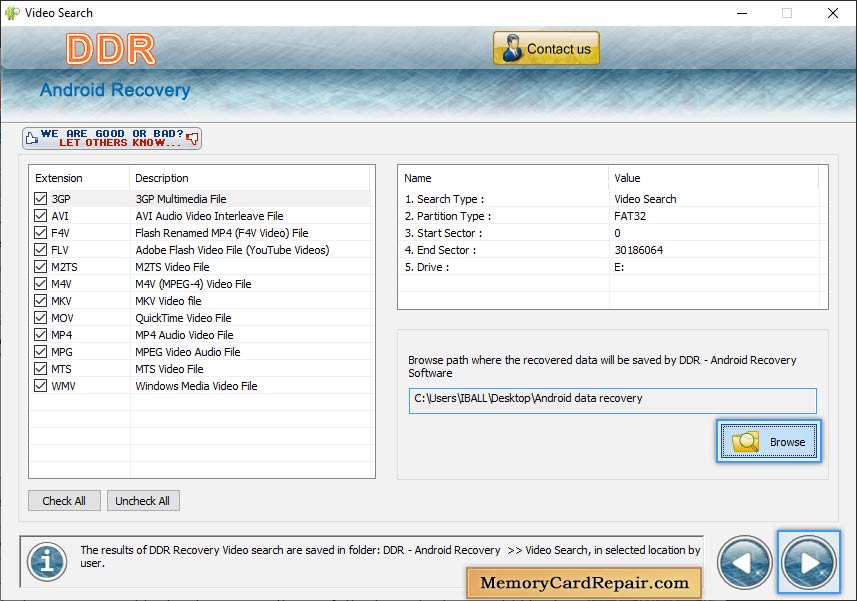Open the Browse folder dialog

[768, 441]
